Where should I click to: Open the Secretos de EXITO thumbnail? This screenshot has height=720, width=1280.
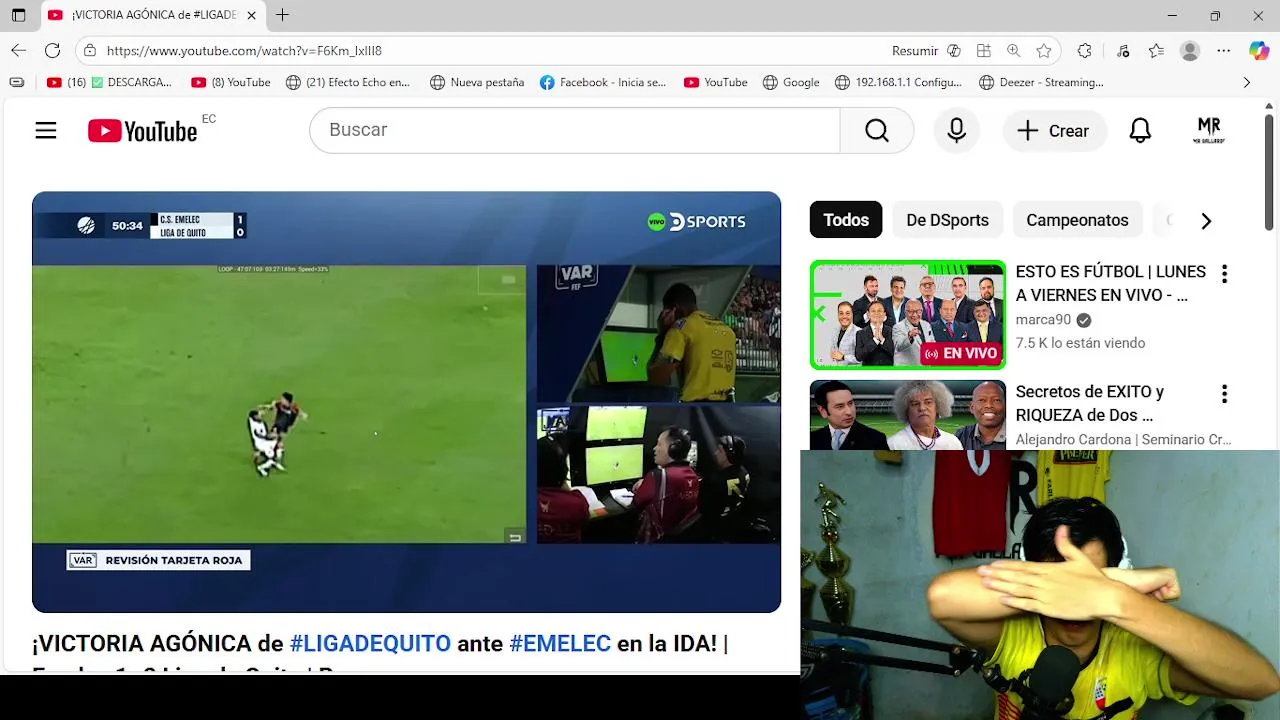908,415
